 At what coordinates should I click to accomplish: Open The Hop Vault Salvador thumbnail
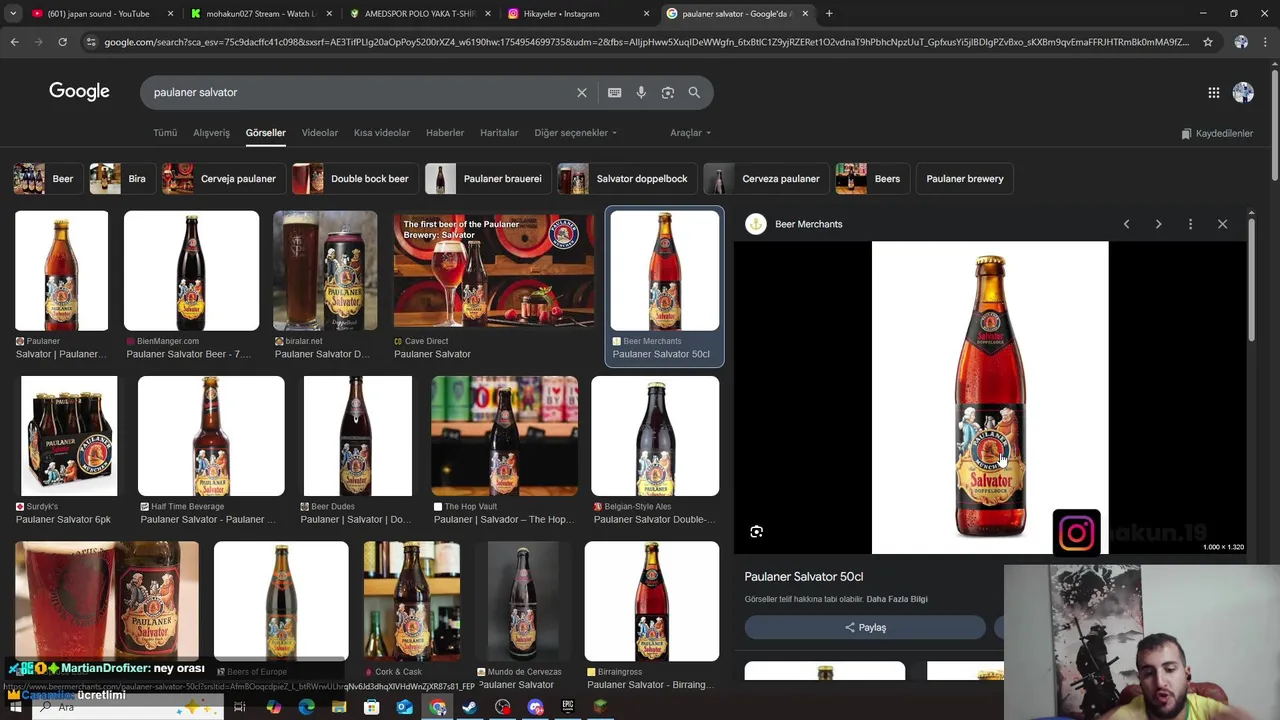(504, 436)
